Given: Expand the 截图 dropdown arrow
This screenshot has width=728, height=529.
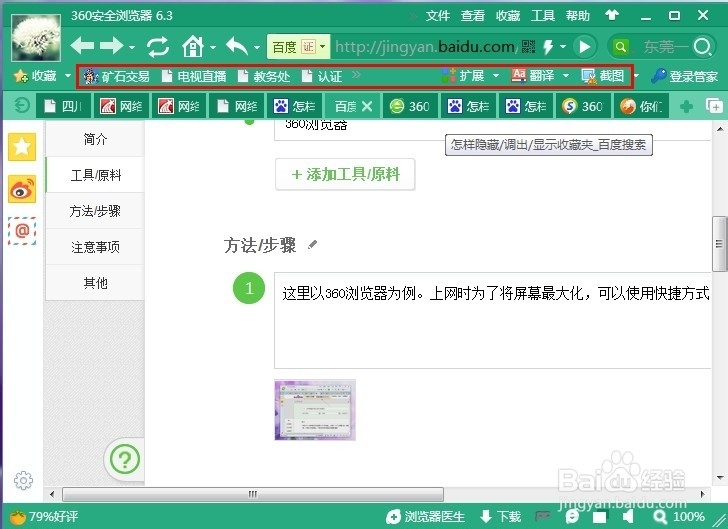Looking at the screenshot, I should click(636, 76).
